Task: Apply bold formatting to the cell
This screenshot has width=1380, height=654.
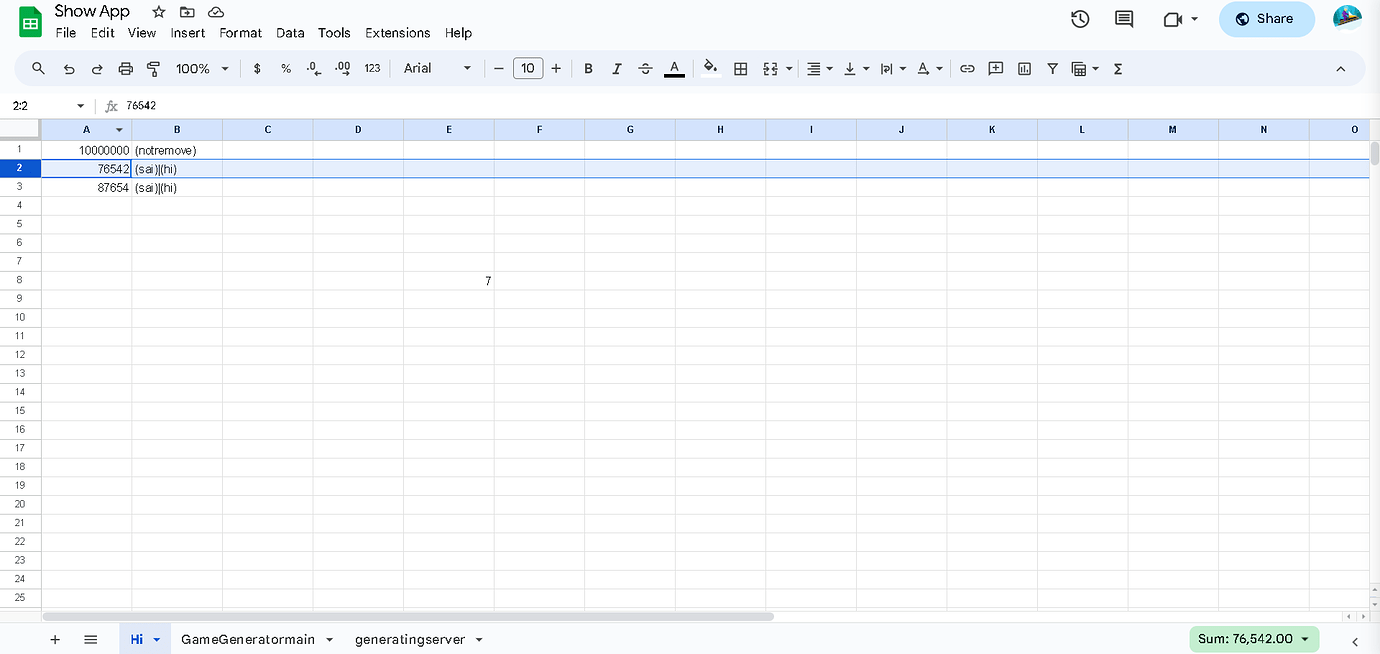Action: pos(588,68)
